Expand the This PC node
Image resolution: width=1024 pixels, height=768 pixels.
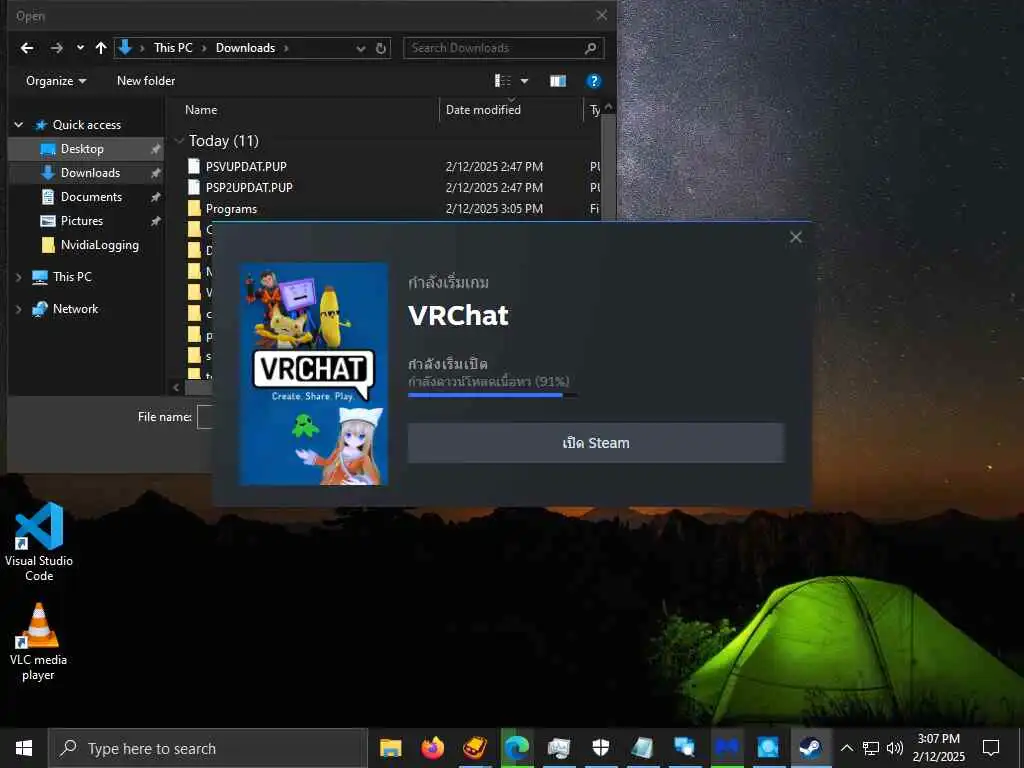[18, 277]
